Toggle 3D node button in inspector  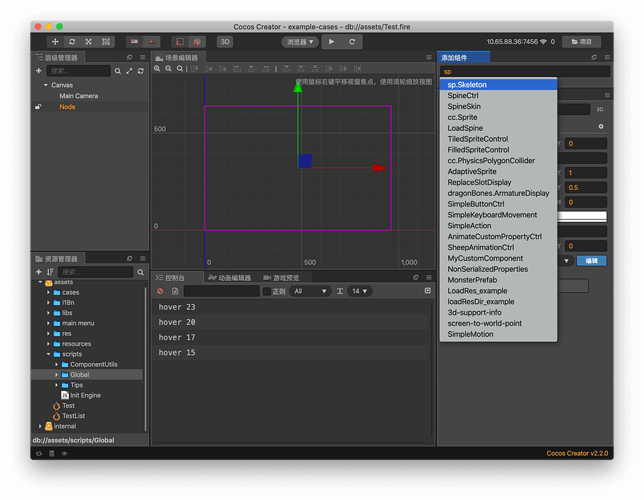pos(599,109)
